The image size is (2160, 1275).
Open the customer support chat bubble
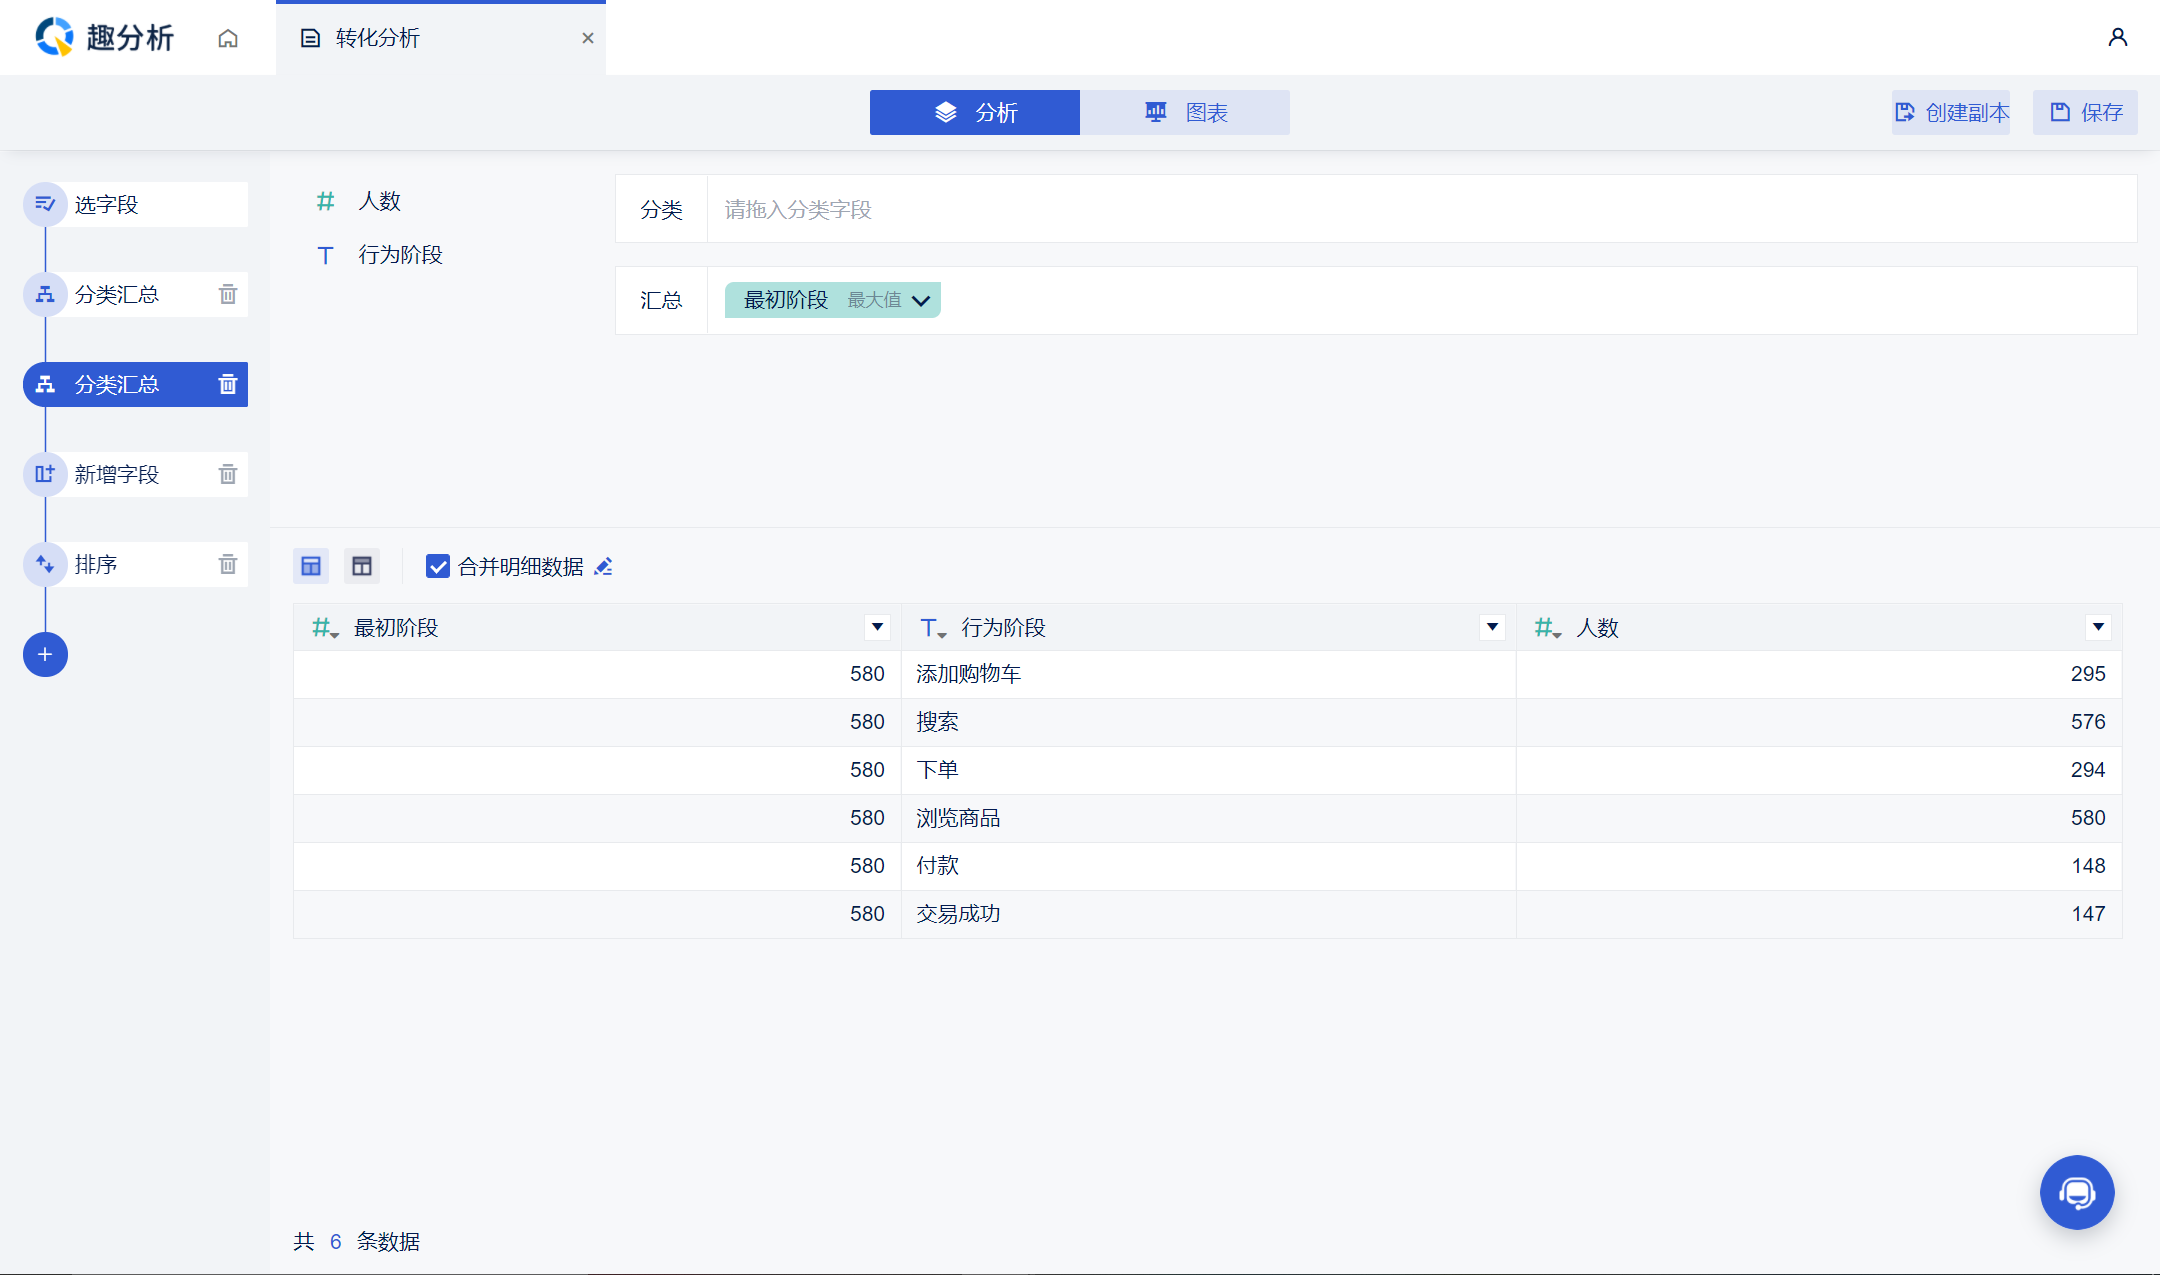coord(2077,1192)
